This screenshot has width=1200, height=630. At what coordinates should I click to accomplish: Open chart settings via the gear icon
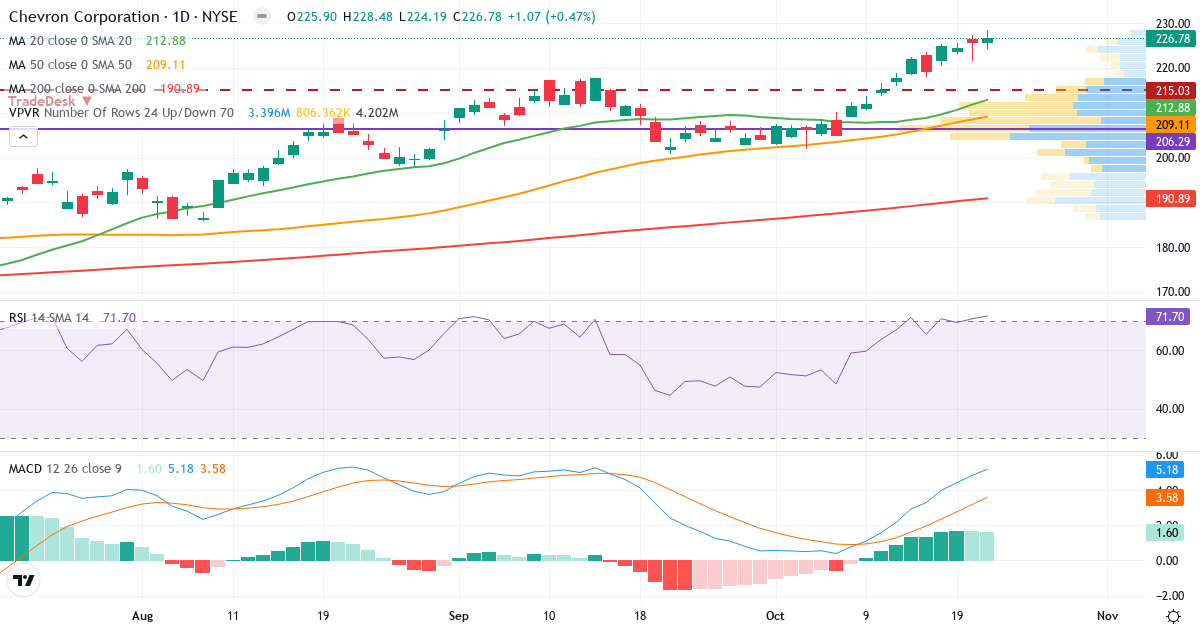pyautogui.click(x=1172, y=614)
